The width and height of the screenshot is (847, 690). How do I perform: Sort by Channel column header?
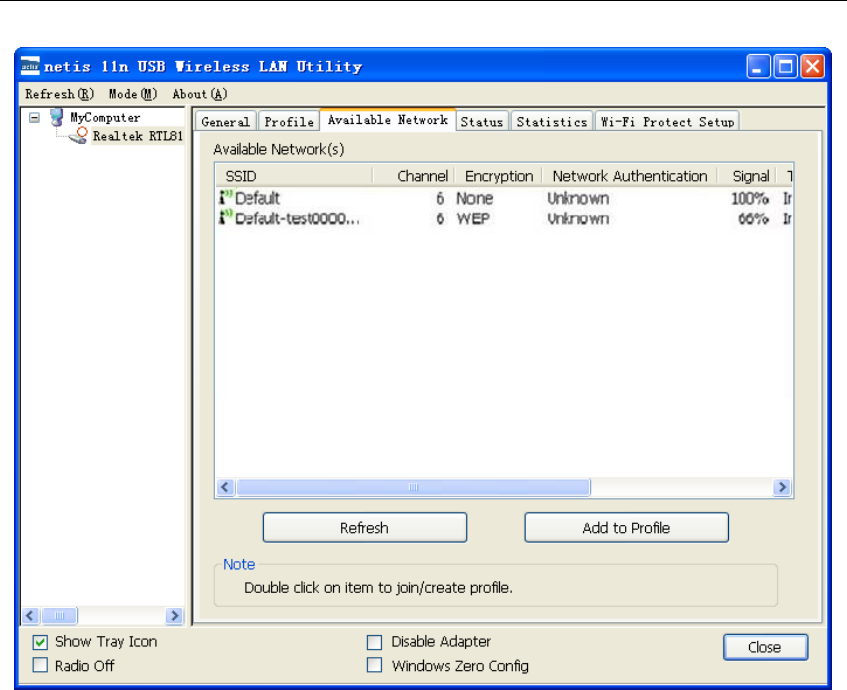pos(414,176)
